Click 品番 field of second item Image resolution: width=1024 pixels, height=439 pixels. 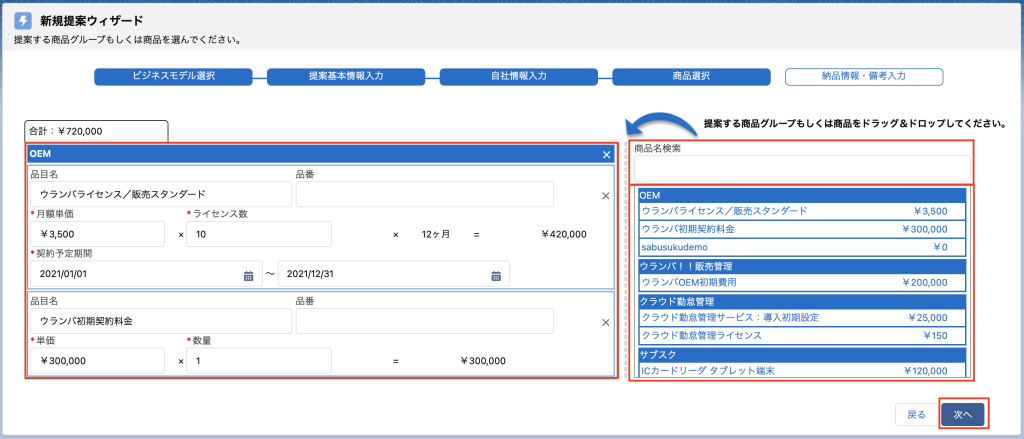[x=424, y=321]
